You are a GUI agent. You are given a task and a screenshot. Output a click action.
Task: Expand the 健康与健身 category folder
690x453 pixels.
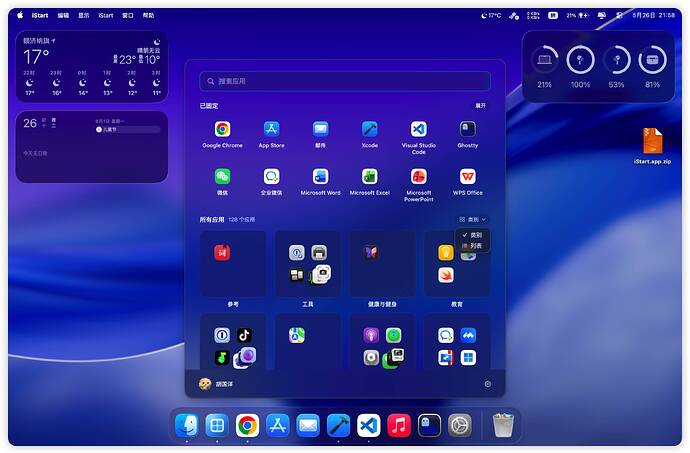(x=382, y=264)
